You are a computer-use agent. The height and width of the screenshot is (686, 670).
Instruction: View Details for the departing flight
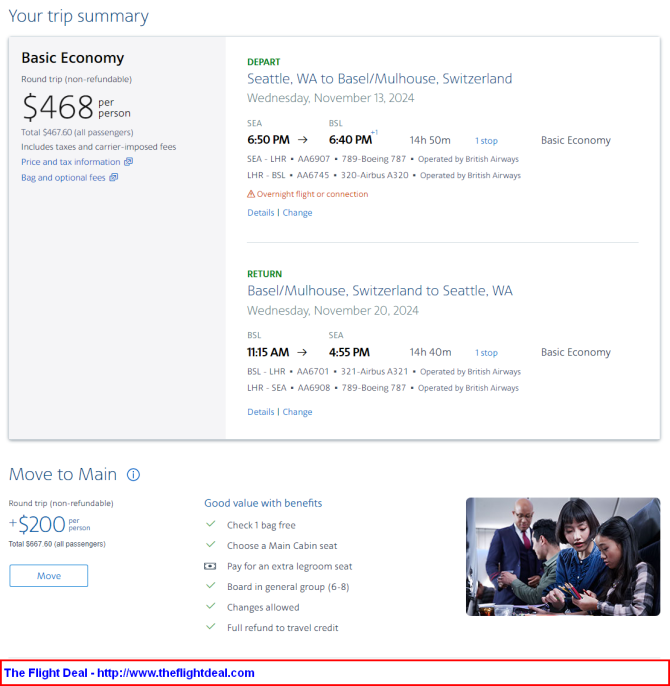pos(260,213)
